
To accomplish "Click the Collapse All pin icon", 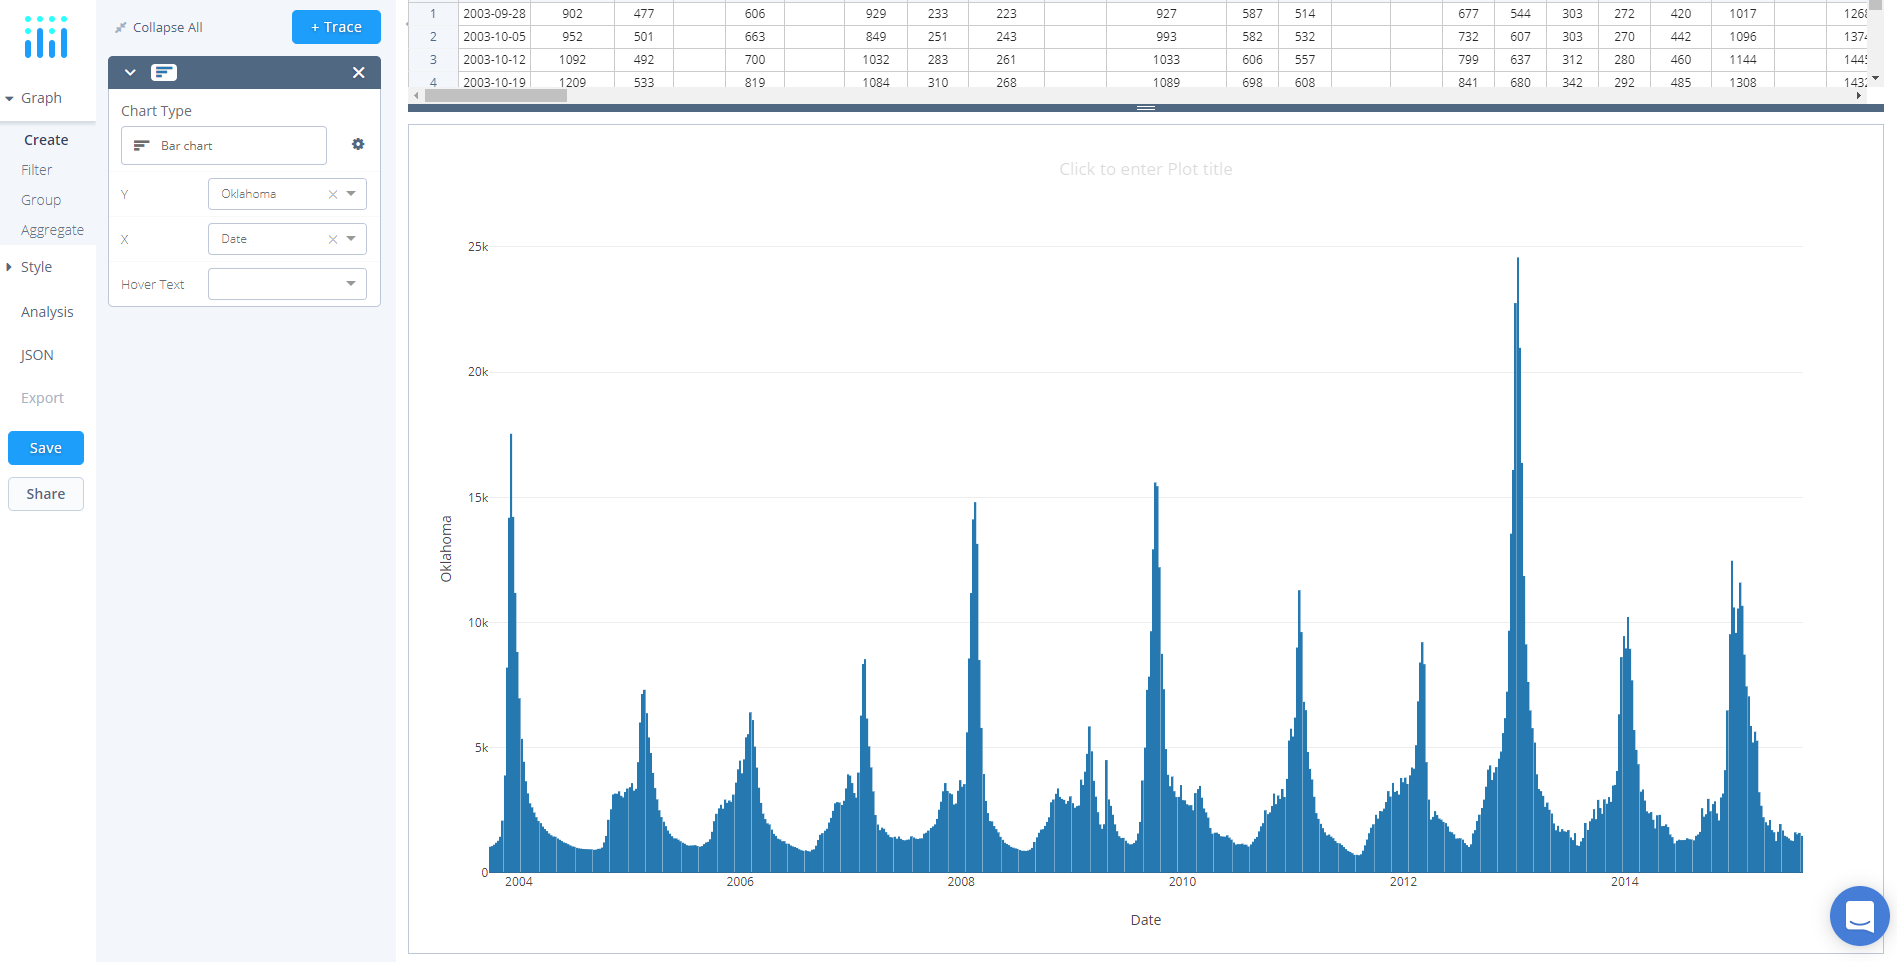I will pyautogui.click(x=121, y=28).
